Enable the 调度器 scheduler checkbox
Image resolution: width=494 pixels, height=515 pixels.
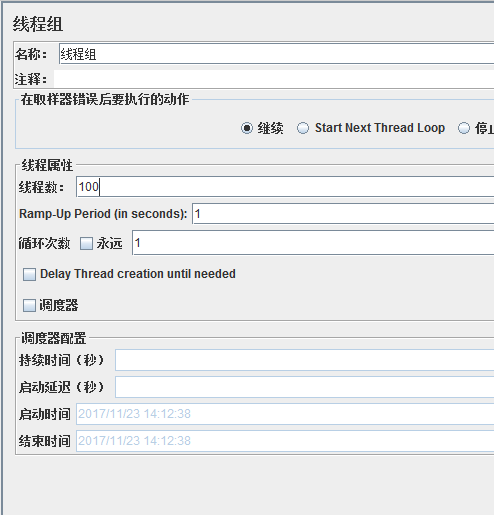[29, 305]
